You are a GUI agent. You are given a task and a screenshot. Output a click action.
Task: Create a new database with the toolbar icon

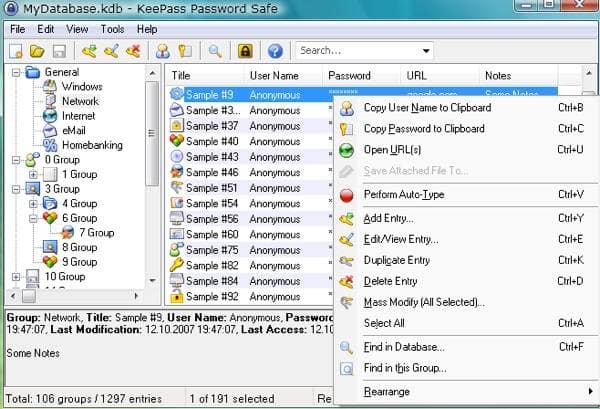(x=17, y=50)
